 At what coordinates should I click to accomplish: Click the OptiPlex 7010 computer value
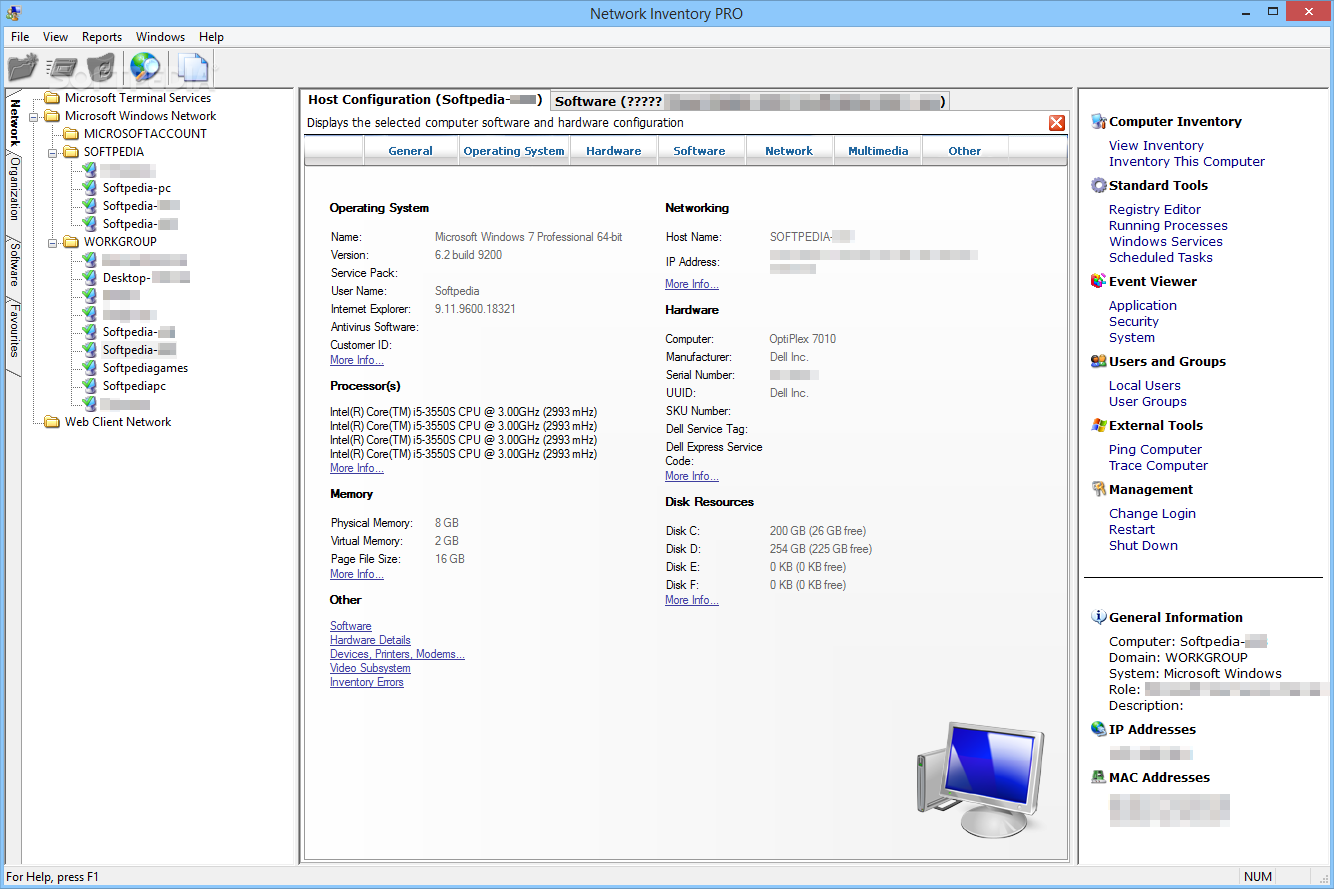click(803, 339)
